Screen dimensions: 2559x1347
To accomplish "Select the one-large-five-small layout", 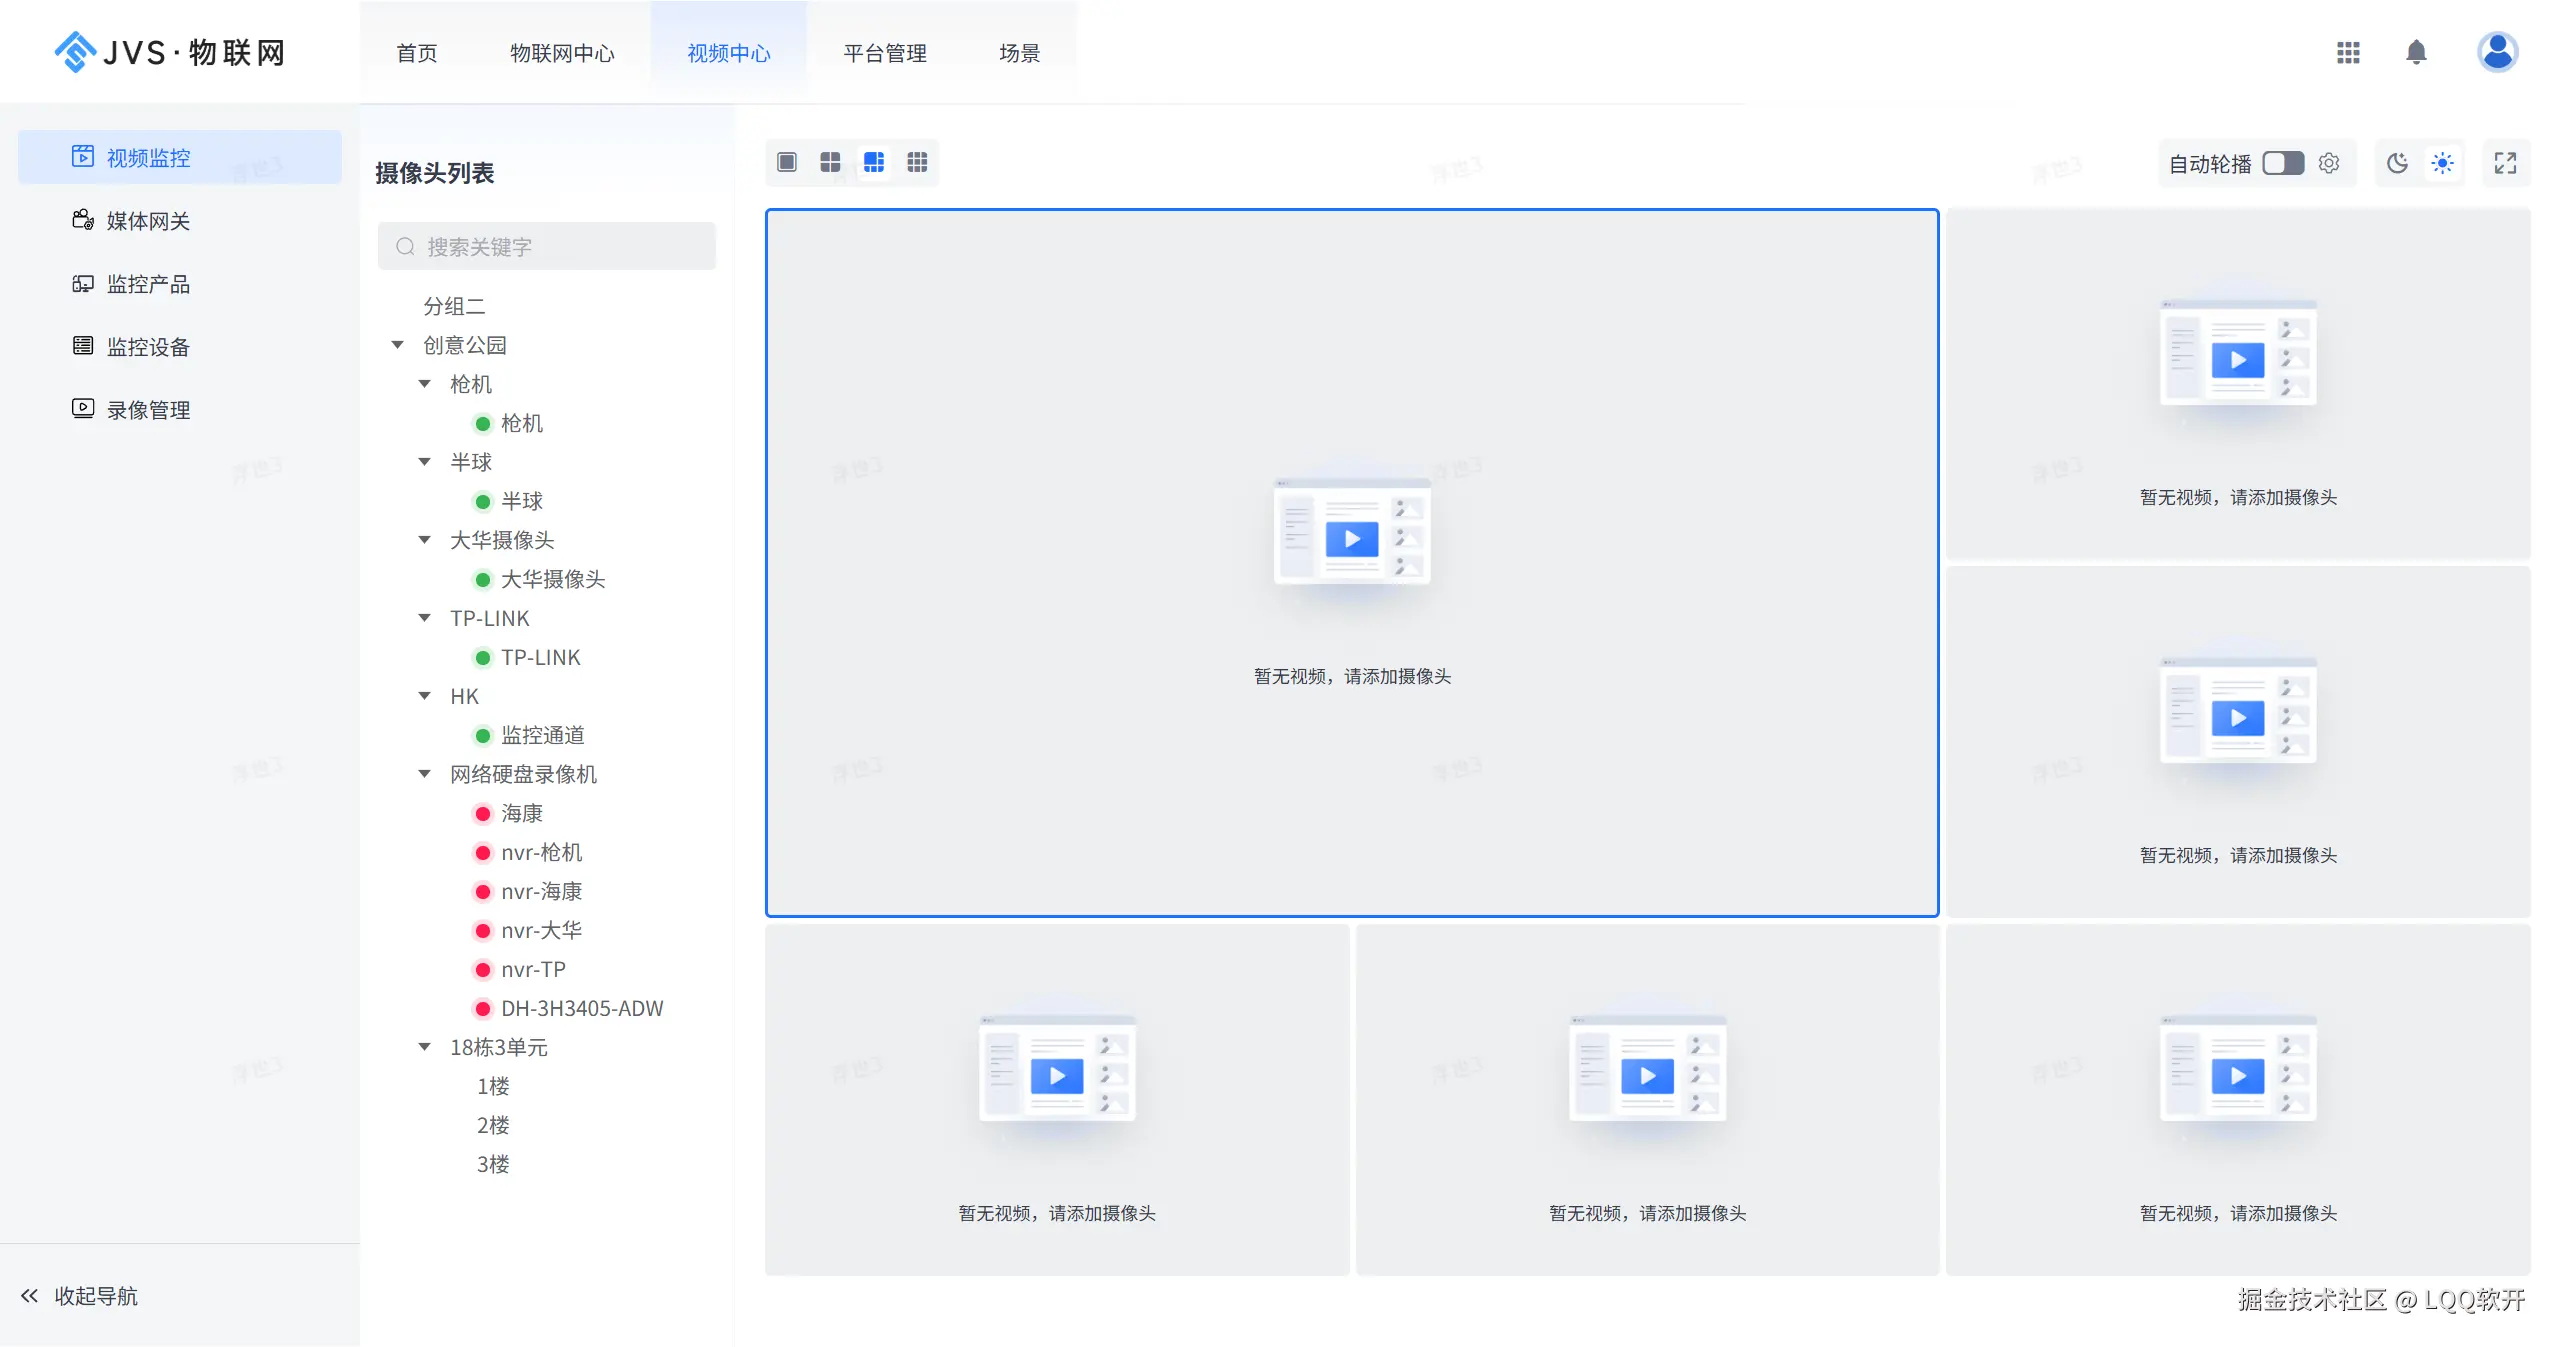I will (874, 162).
